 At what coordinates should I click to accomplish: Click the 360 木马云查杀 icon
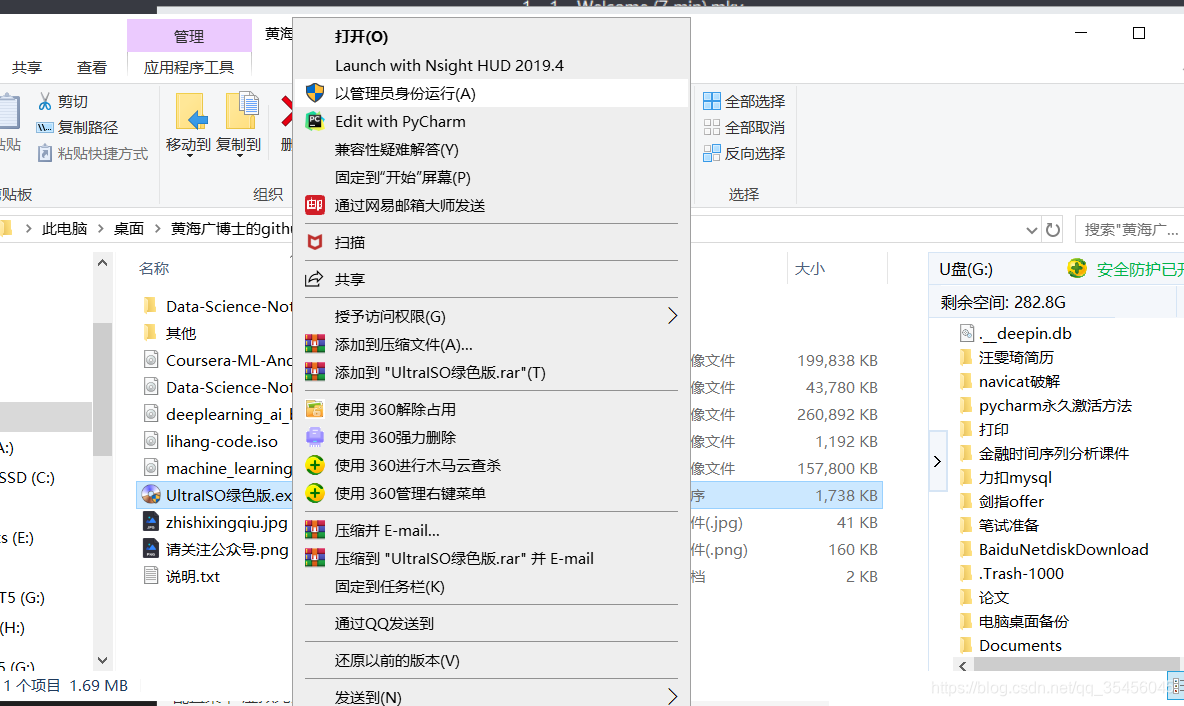[315, 465]
